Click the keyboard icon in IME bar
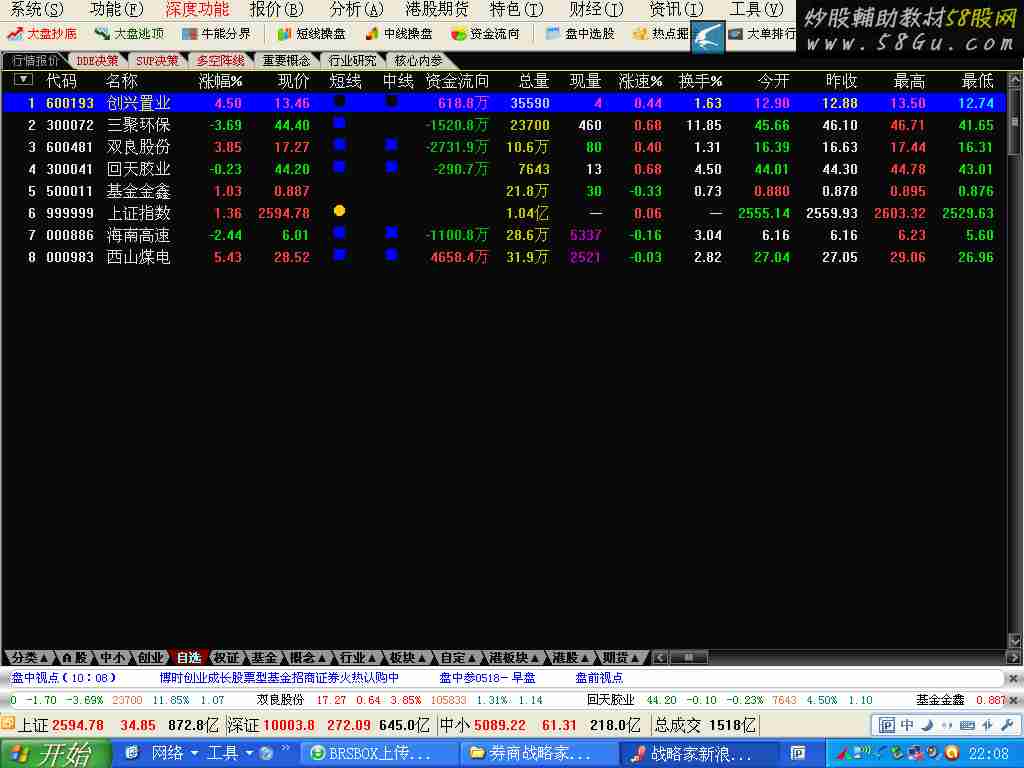The height and width of the screenshot is (768, 1024). click(x=967, y=724)
